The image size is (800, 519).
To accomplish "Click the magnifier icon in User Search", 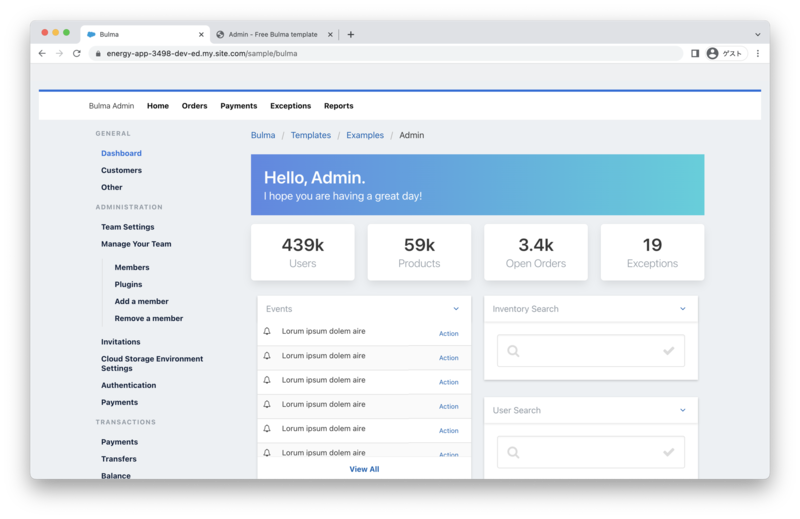I will (513, 452).
